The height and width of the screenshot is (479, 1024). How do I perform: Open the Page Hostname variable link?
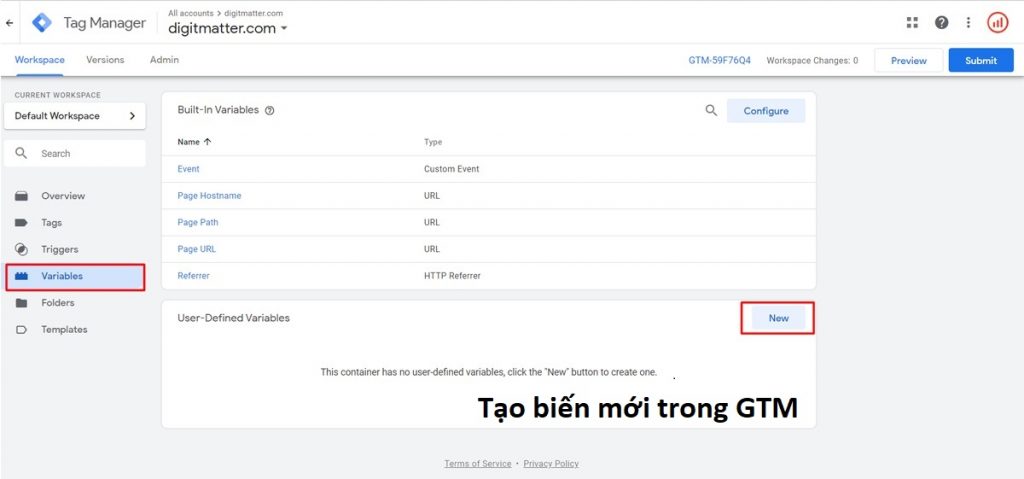pos(209,196)
